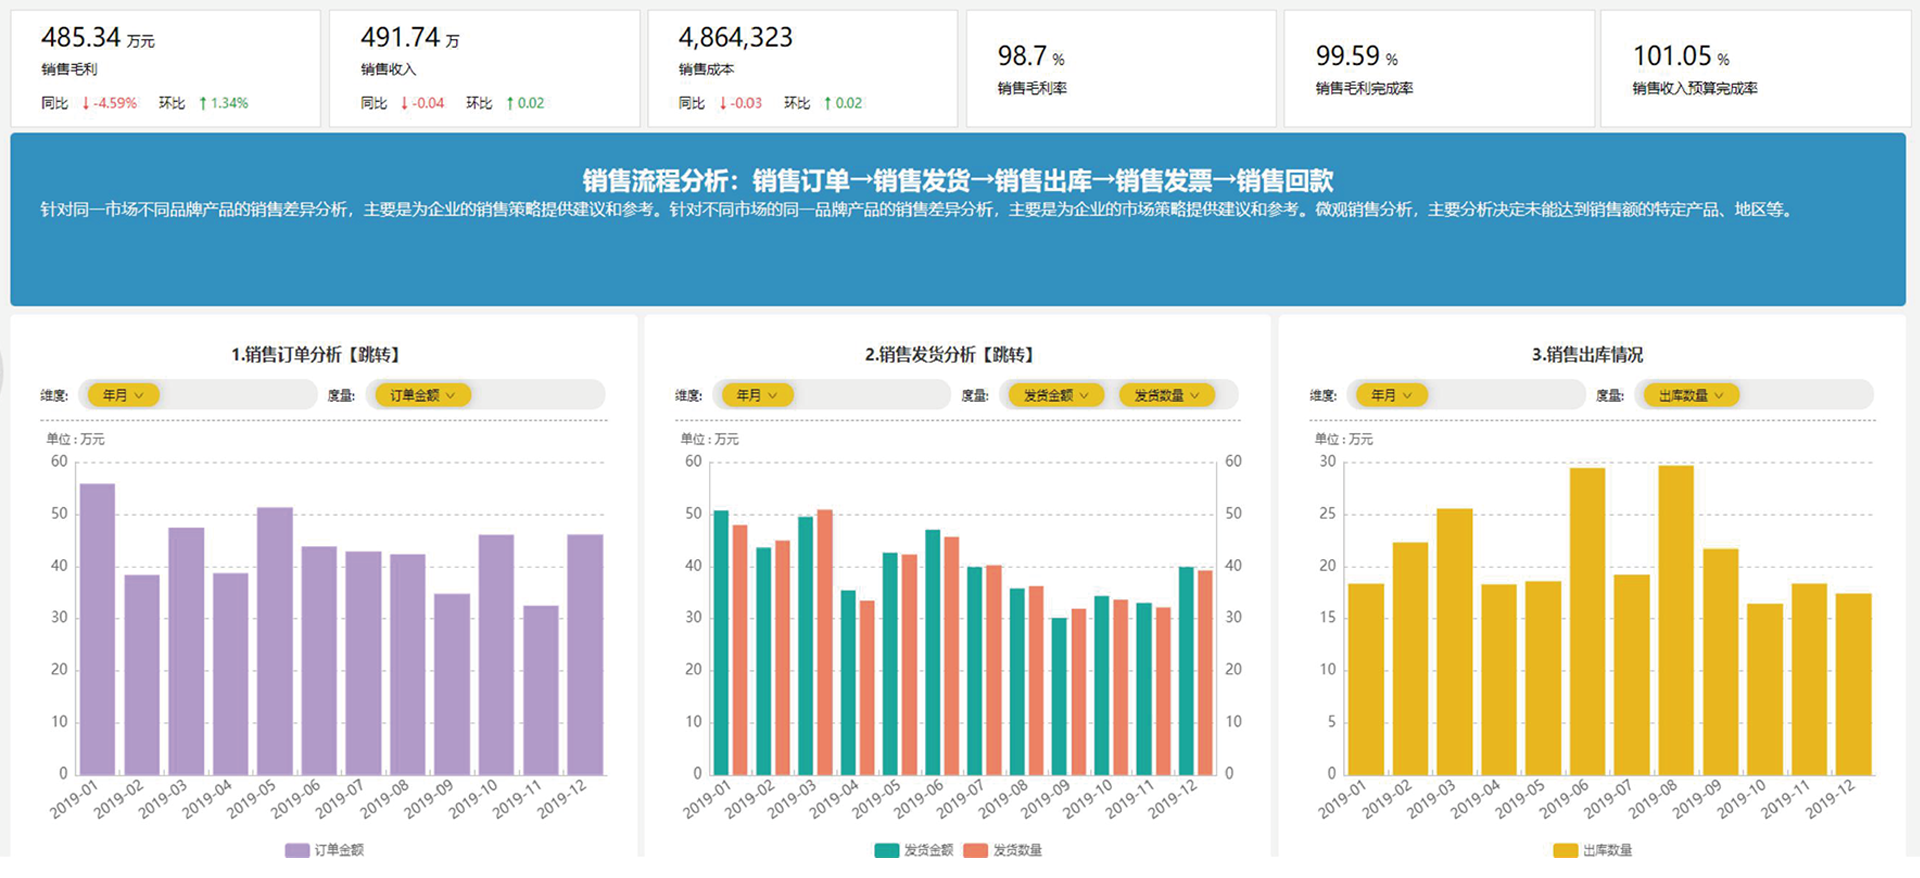Click the red down arrow beside -4.59%

(86, 103)
